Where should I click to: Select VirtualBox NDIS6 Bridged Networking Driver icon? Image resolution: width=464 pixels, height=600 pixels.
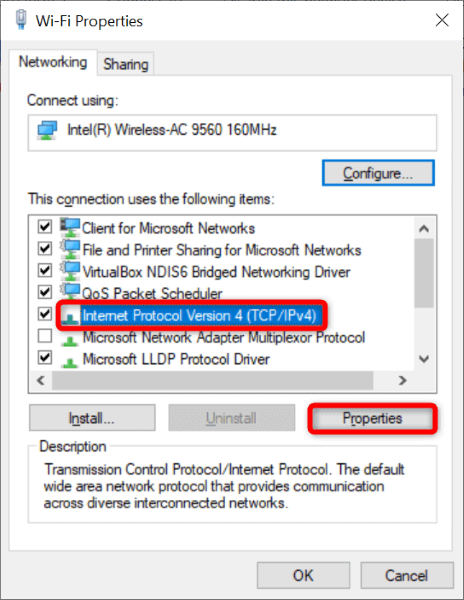point(70,271)
